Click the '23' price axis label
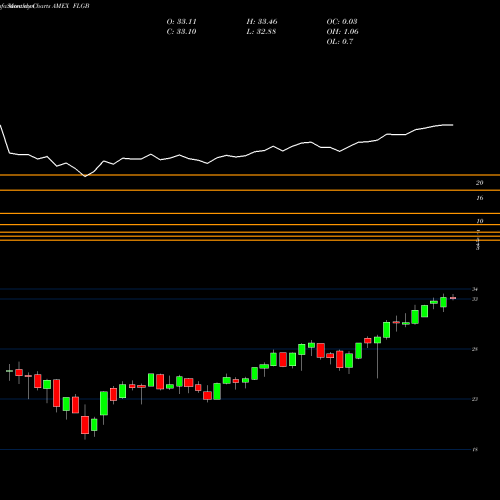The image size is (500, 500). pos(475,399)
